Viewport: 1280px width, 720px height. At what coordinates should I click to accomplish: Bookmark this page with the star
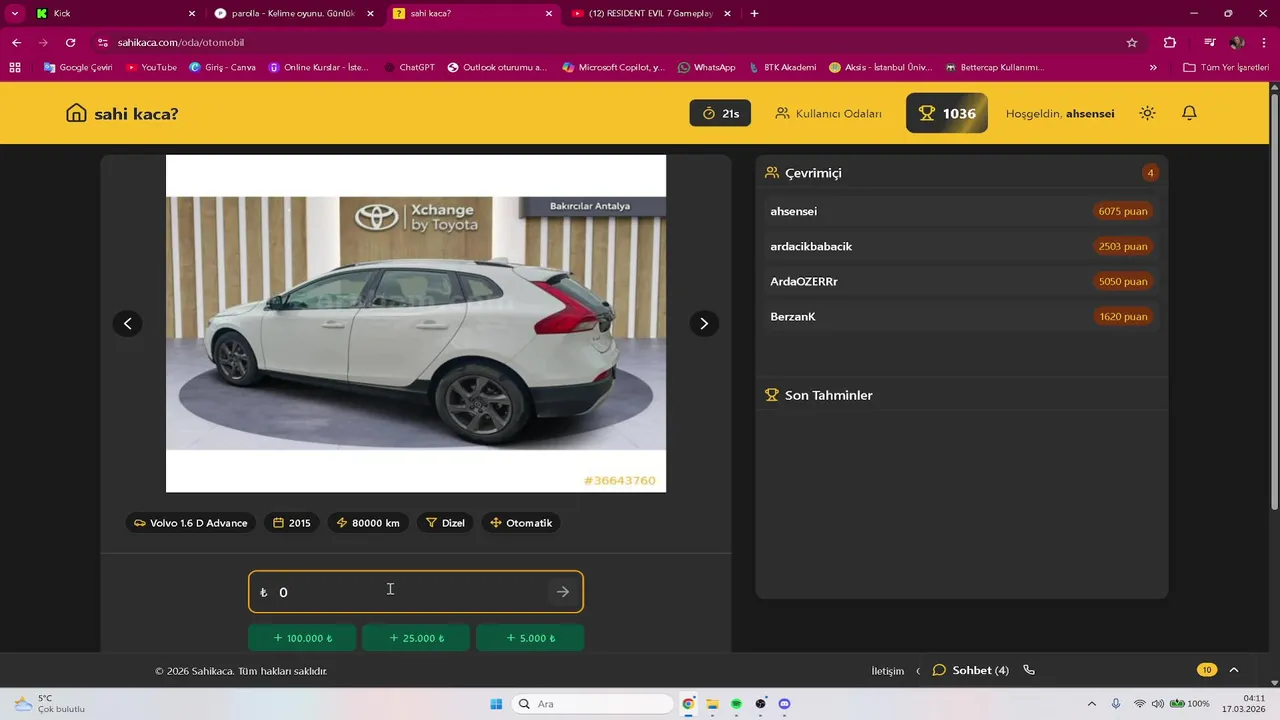pos(1132,43)
